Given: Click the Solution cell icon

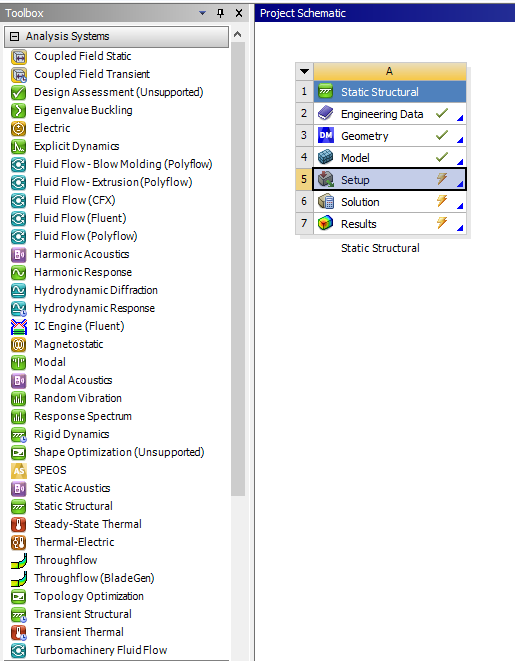Looking at the screenshot, I should pos(326,202).
